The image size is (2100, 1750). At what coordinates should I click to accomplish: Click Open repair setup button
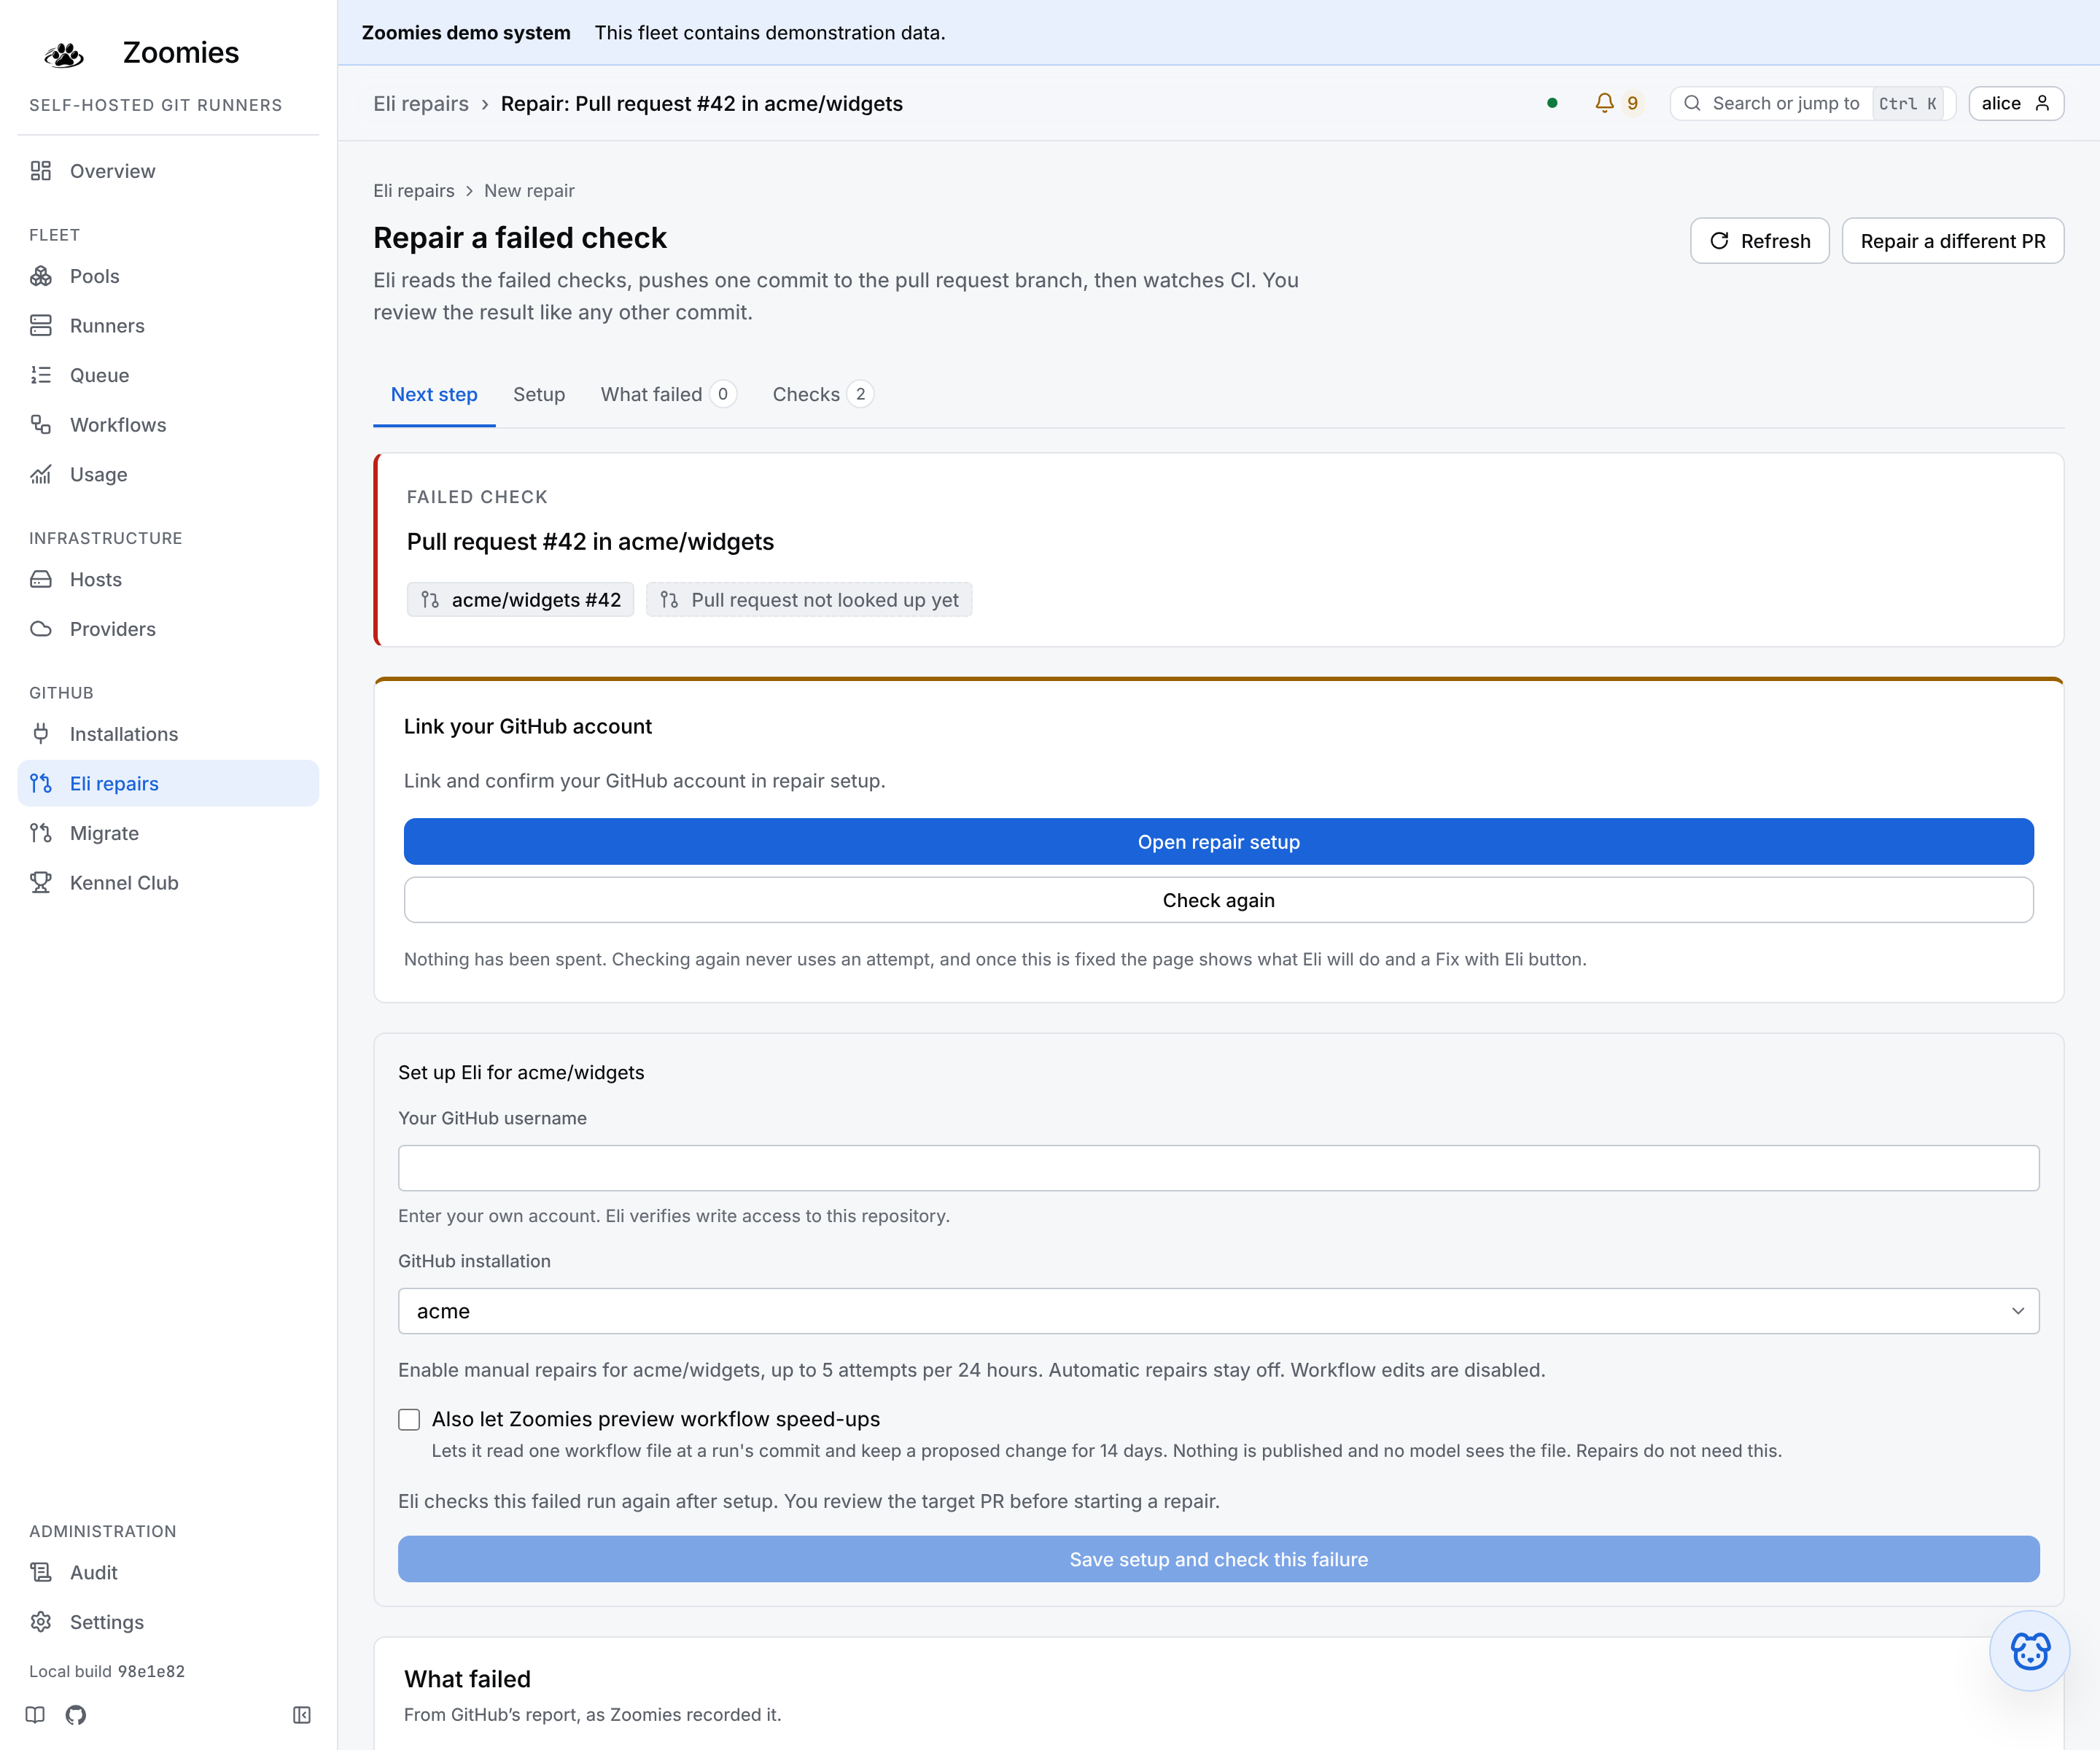1218,842
